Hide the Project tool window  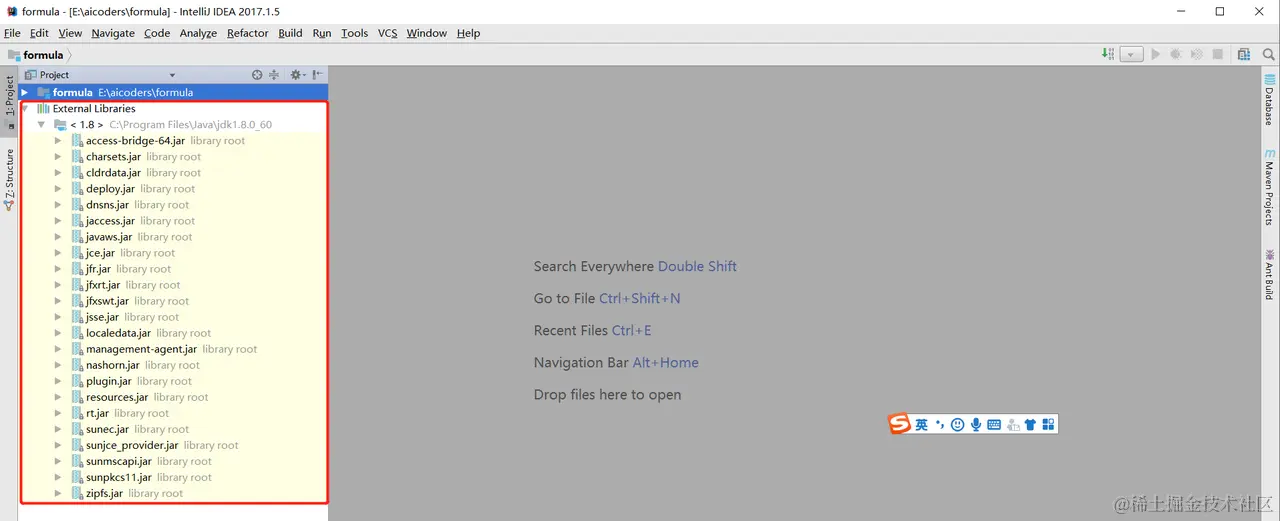(317, 75)
